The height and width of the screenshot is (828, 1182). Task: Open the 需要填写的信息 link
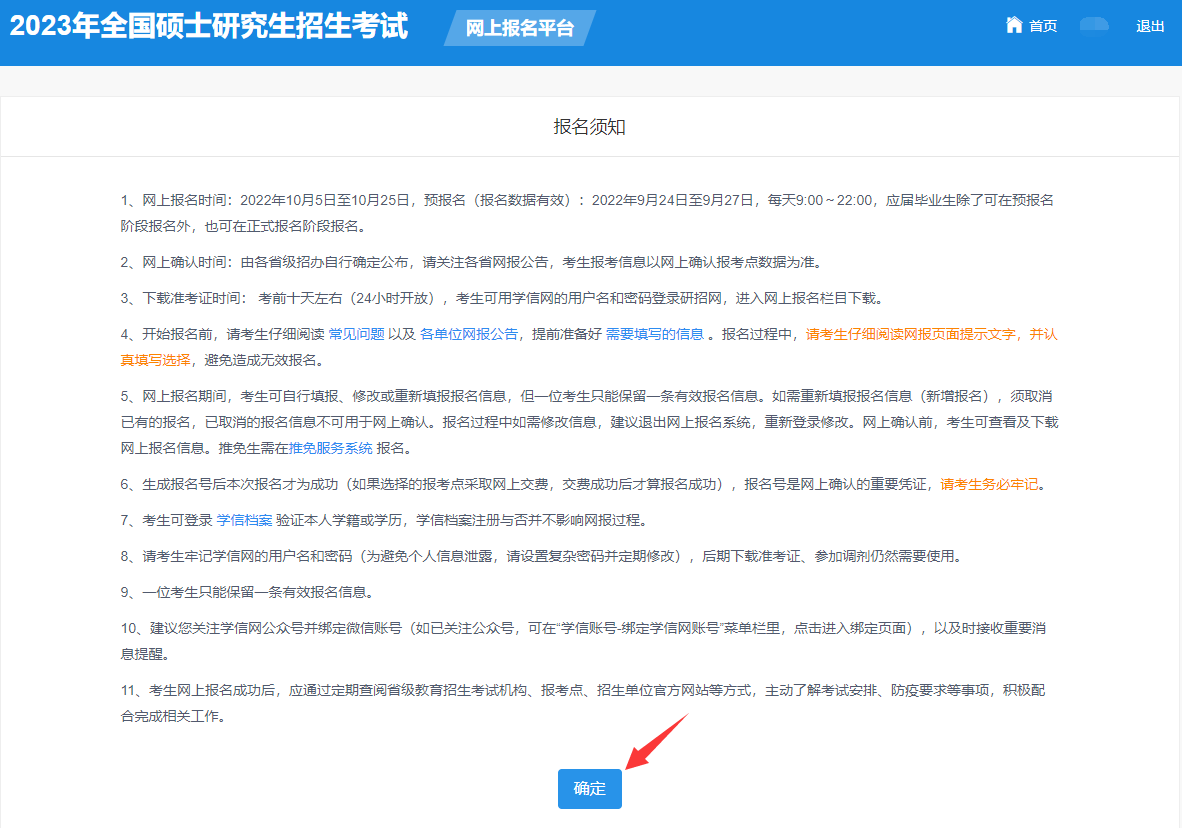(654, 334)
